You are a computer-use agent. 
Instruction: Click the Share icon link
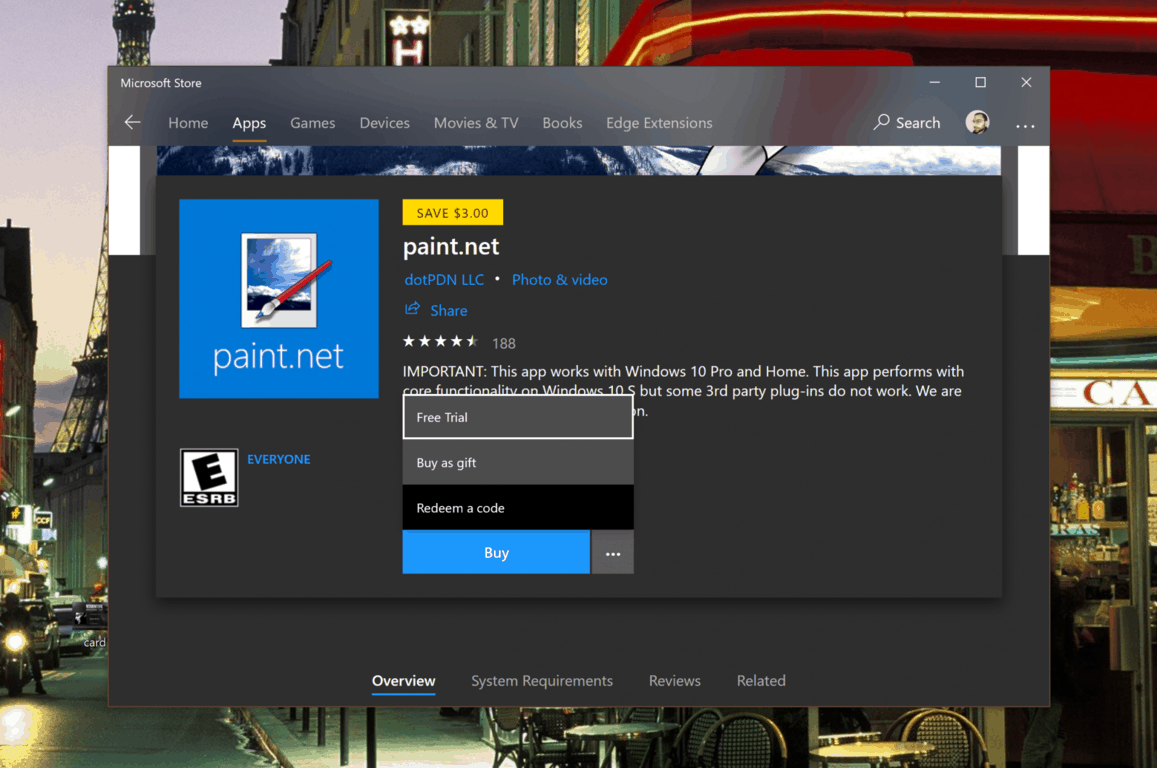[x=412, y=309]
